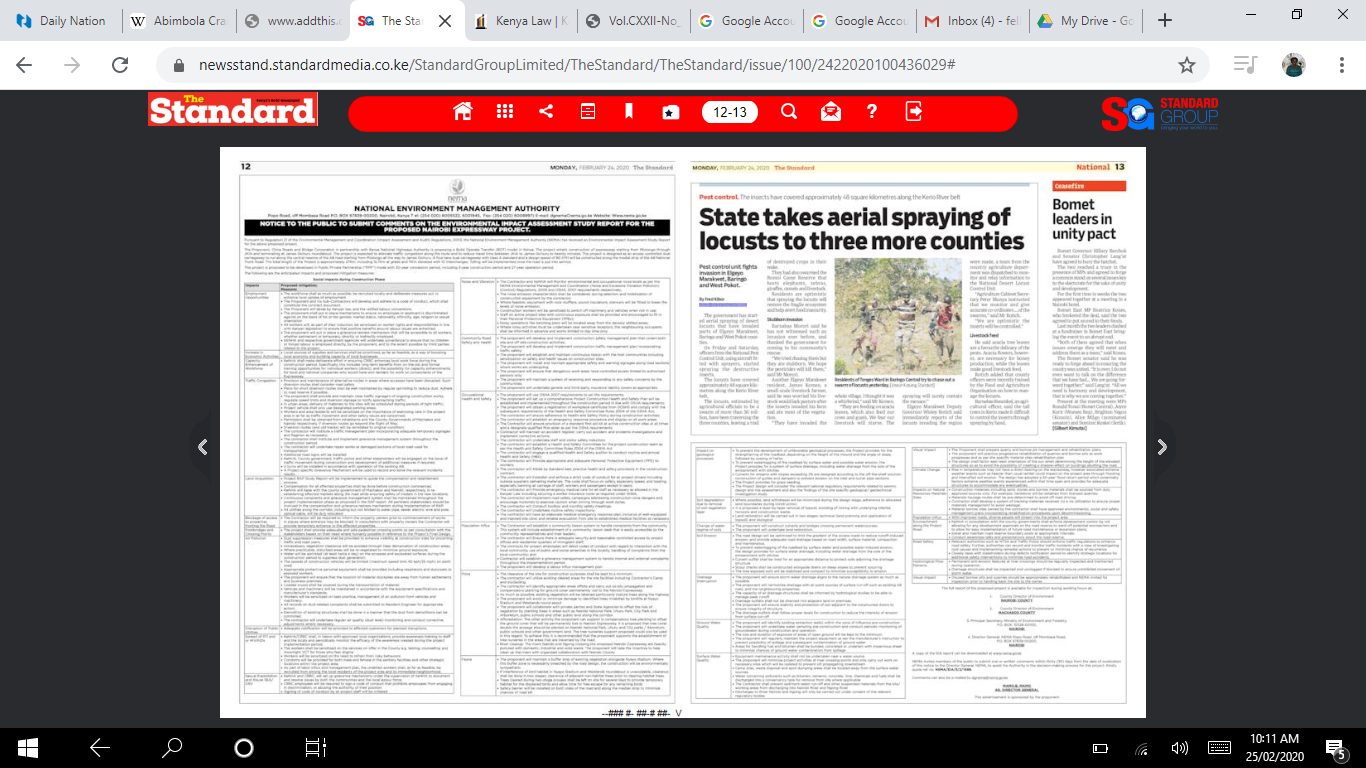The height and width of the screenshot is (768, 1366).
Task: Open the Windows Start menu
Action: tap(26, 747)
